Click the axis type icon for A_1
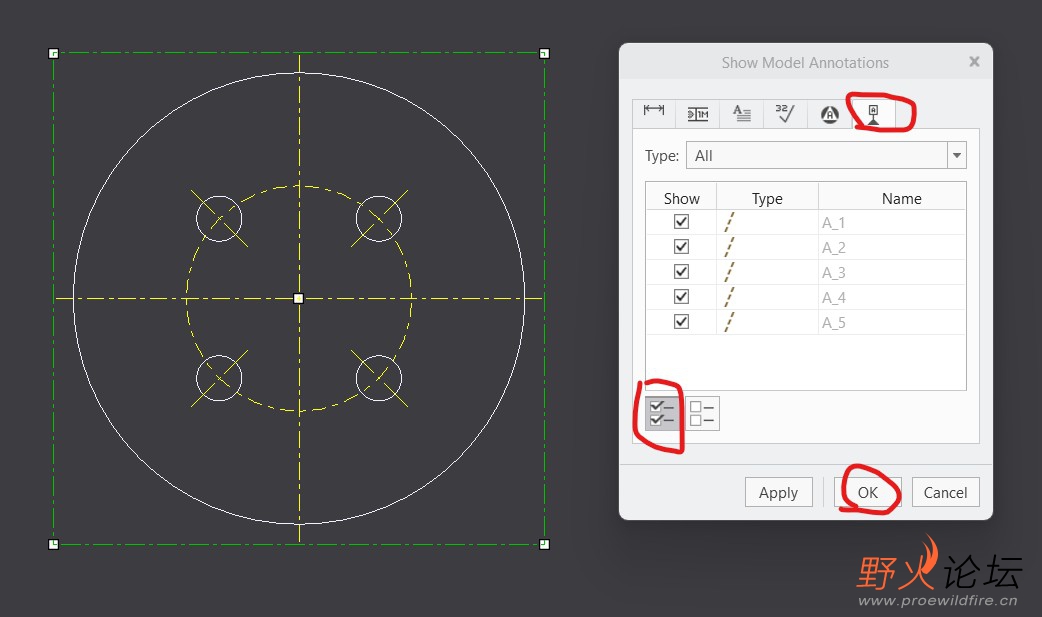 tap(729, 221)
